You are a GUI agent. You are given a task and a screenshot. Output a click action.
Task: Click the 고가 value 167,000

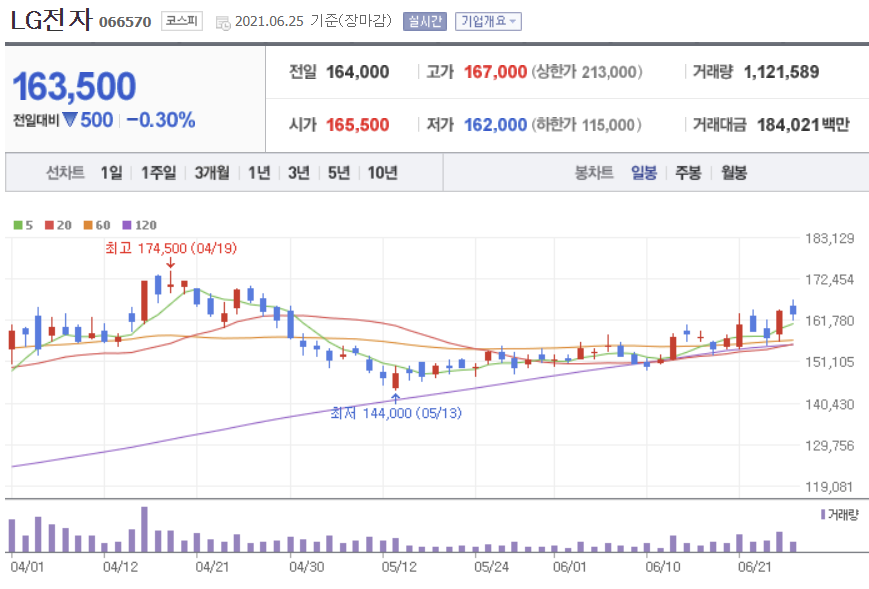tap(495, 72)
